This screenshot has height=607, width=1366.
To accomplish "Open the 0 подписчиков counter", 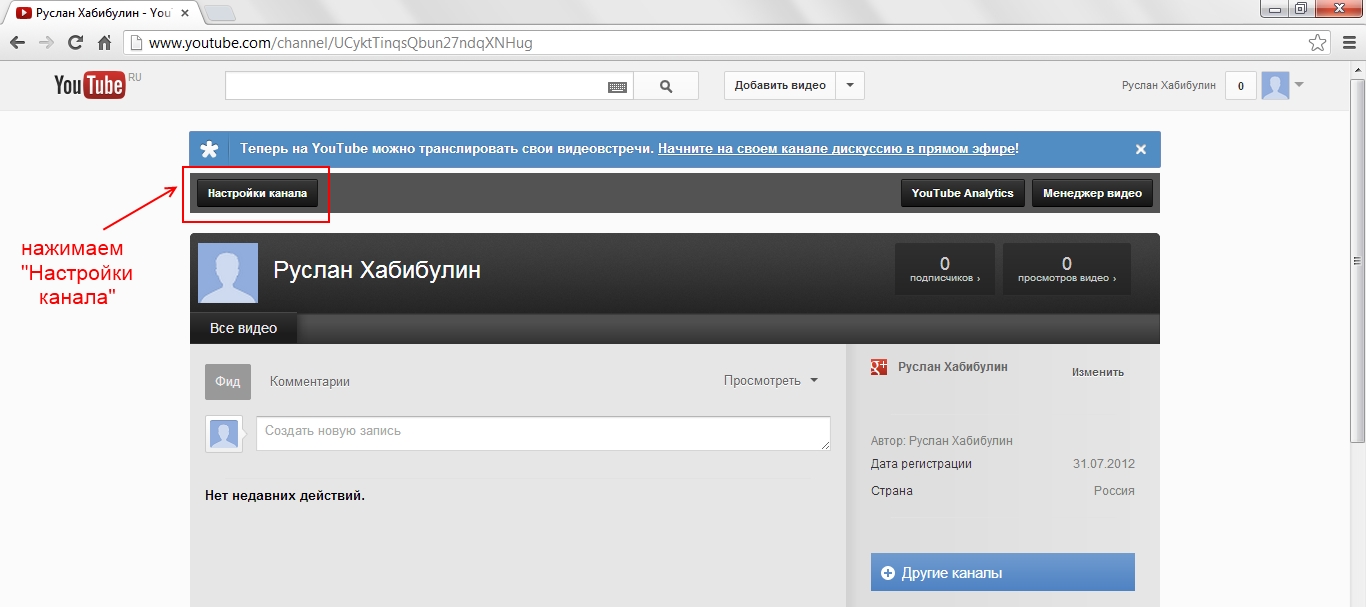I will (945, 269).
